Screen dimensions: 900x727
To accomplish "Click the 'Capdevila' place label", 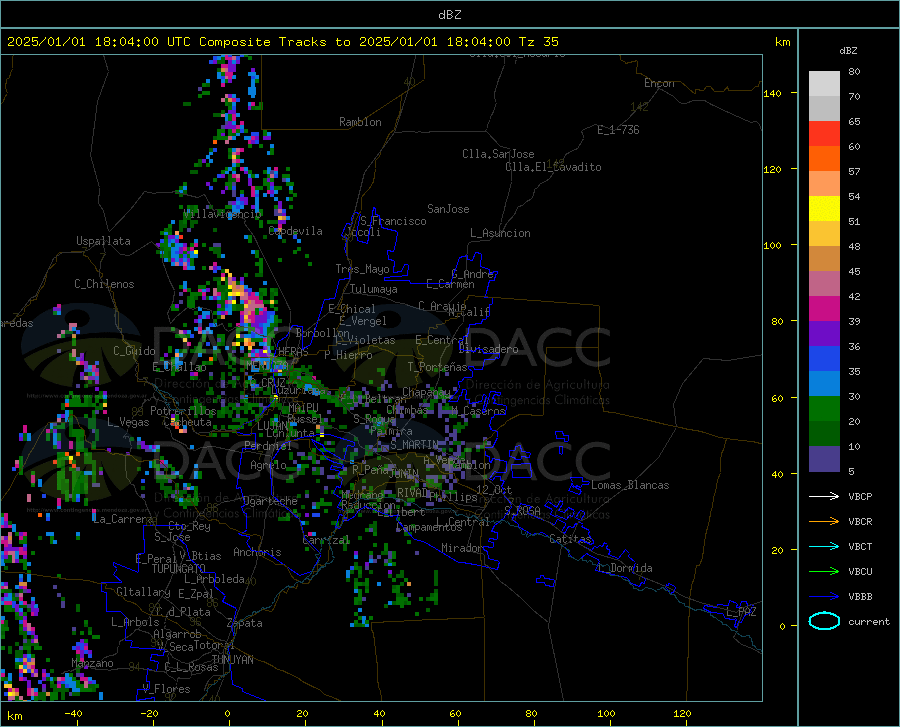I will [x=295, y=231].
